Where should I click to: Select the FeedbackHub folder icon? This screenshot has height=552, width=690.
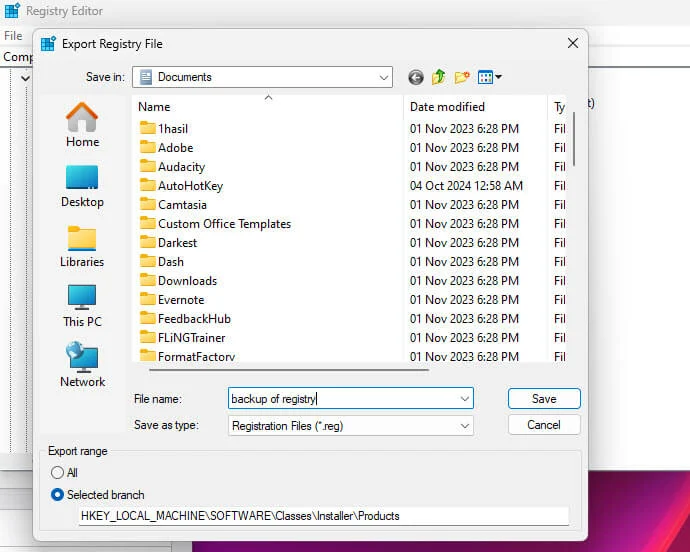pos(148,318)
